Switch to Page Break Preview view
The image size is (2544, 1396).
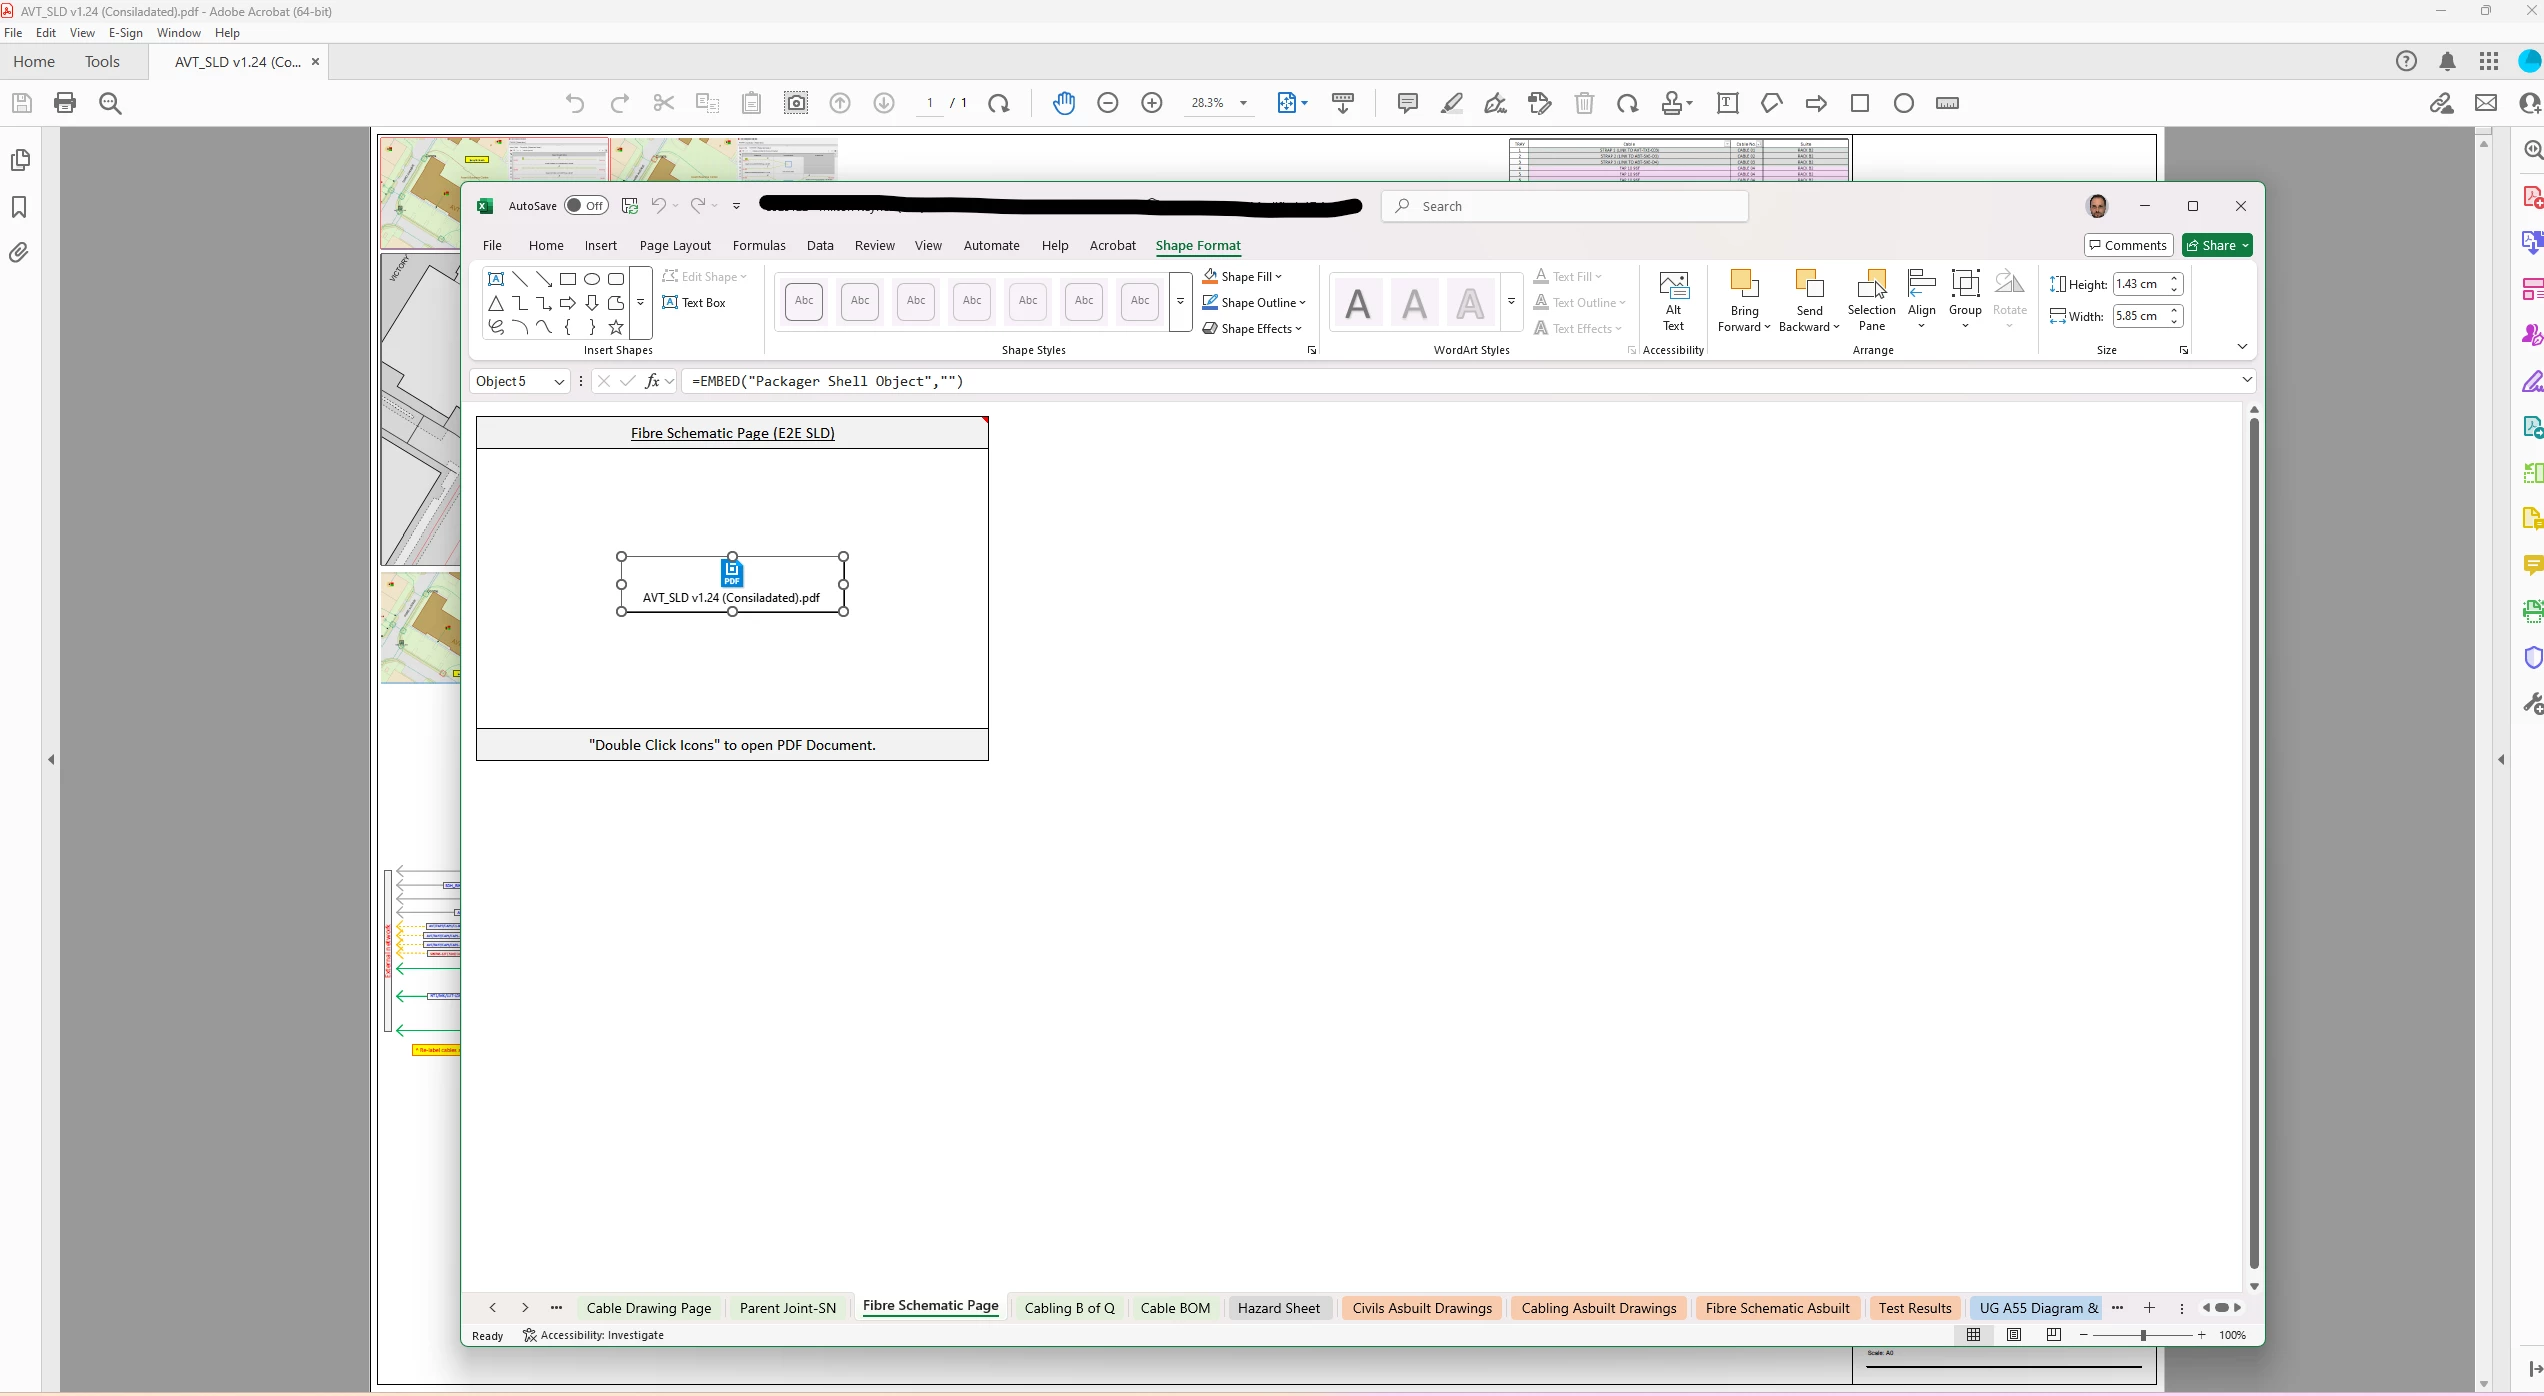click(x=2053, y=1335)
